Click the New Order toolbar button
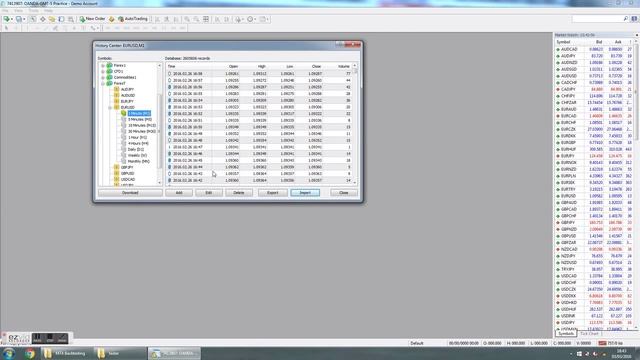This screenshot has width=640, height=360. [92, 19]
